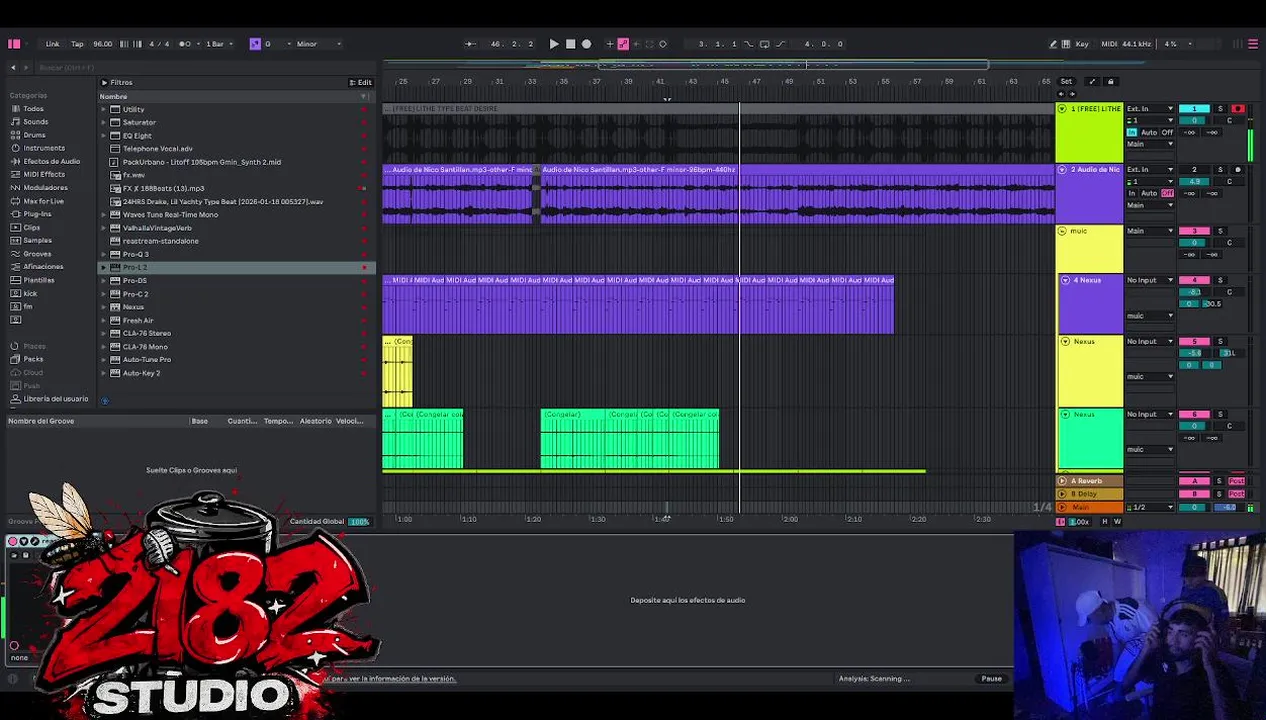Toggle track 4 Nexus activator
This screenshot has width=1266, height=720.
click(x=1194, y=280)
